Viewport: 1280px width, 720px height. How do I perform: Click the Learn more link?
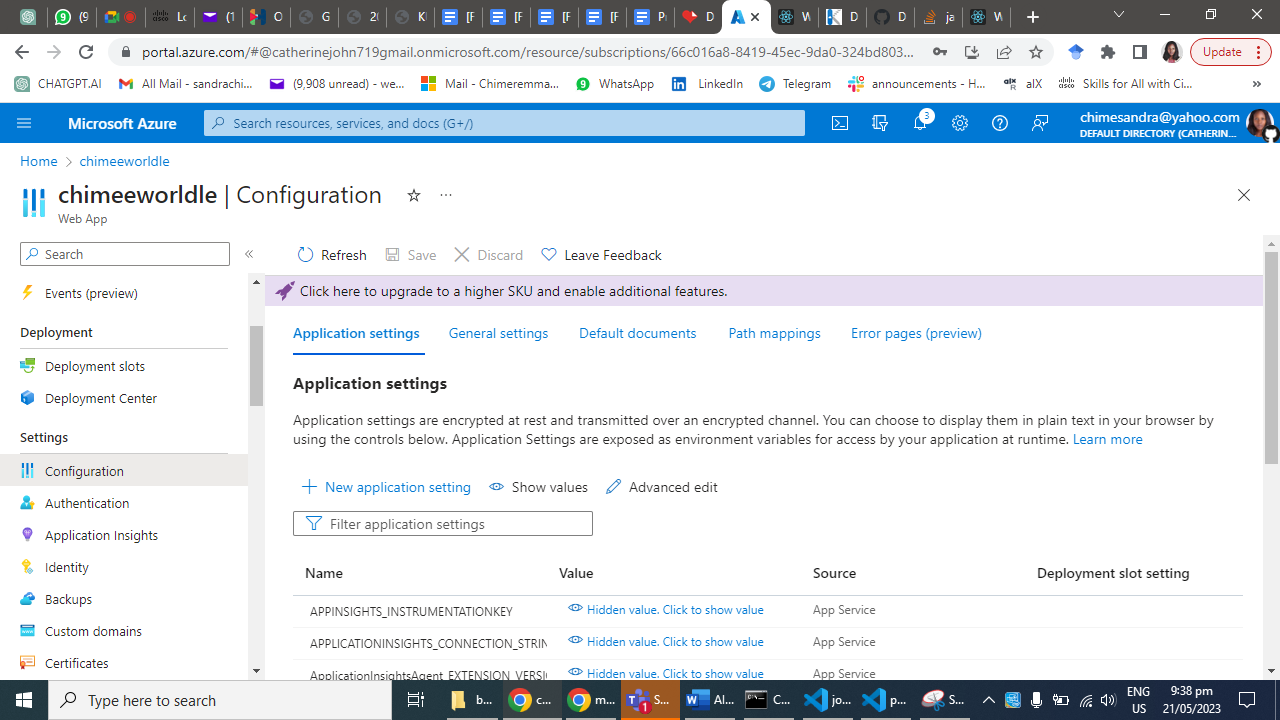click(1107, 439)
